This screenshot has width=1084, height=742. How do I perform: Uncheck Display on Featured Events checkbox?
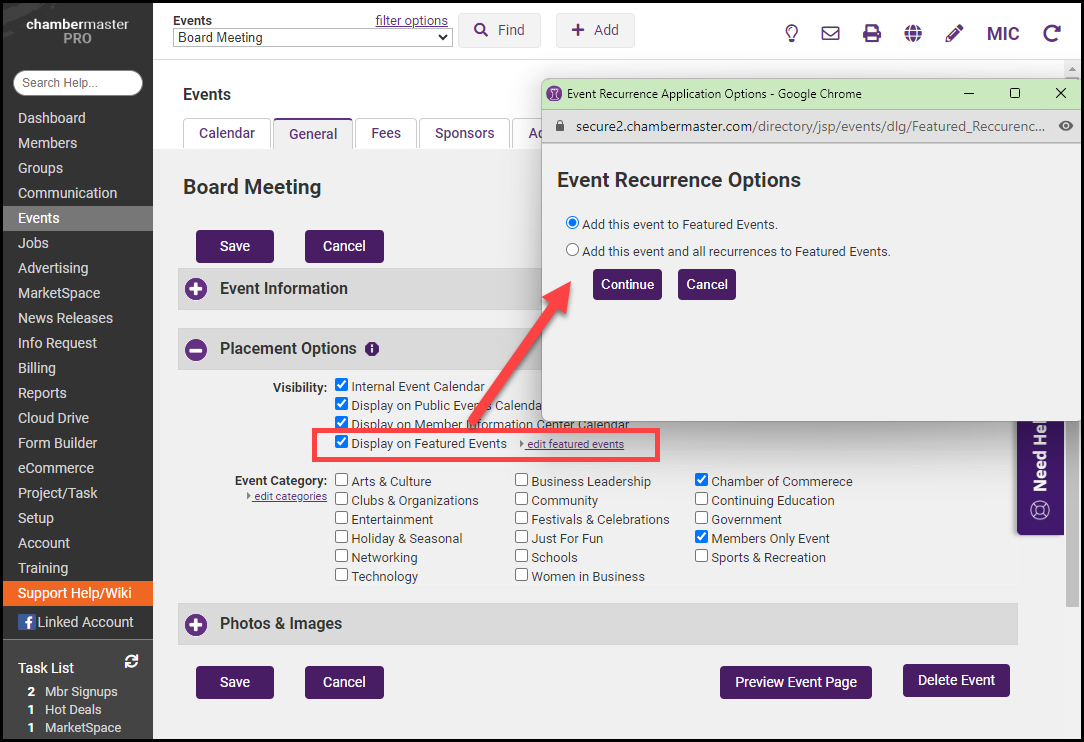pos(342,442)
